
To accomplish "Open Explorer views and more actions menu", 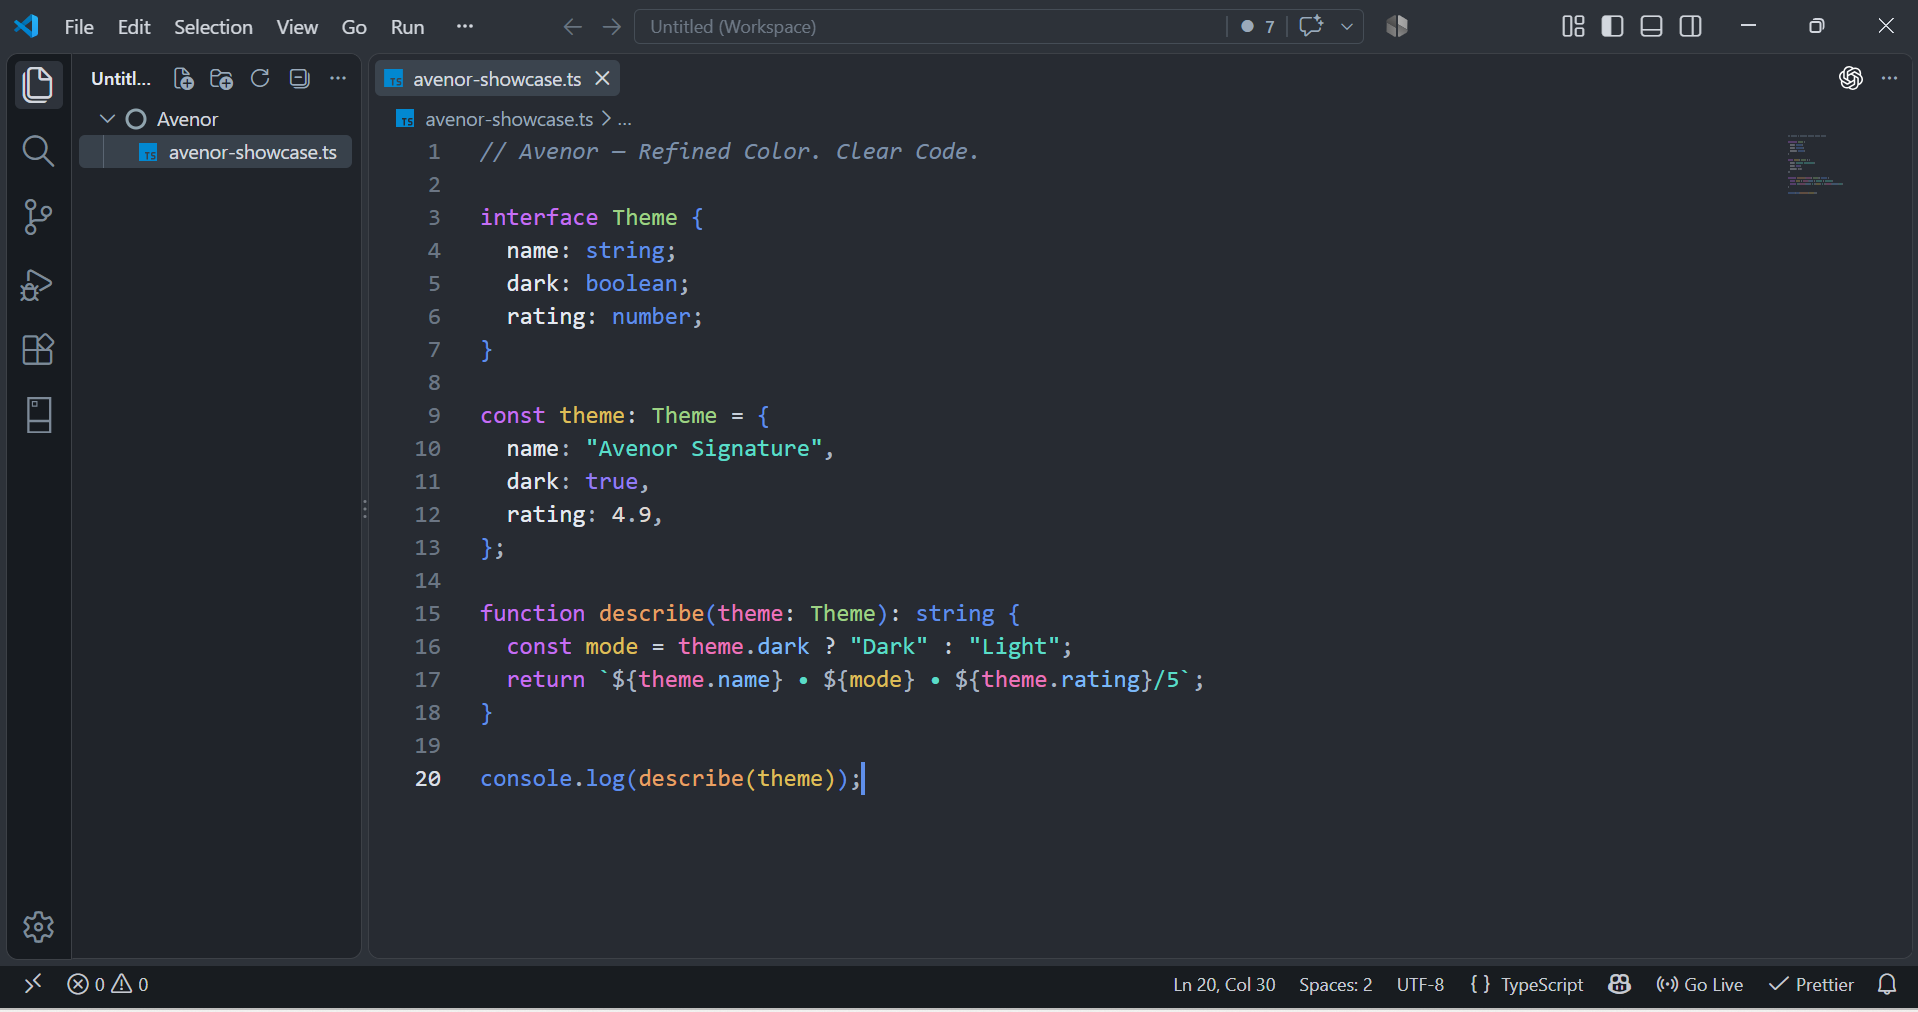I will tap(338, 78).
